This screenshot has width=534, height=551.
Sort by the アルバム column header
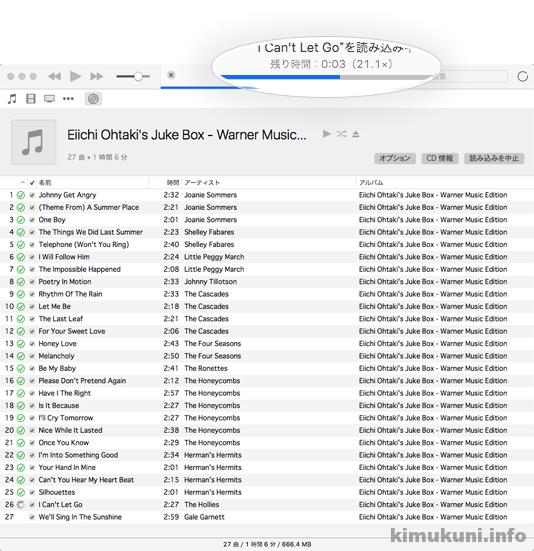click(x=371, y=182)
